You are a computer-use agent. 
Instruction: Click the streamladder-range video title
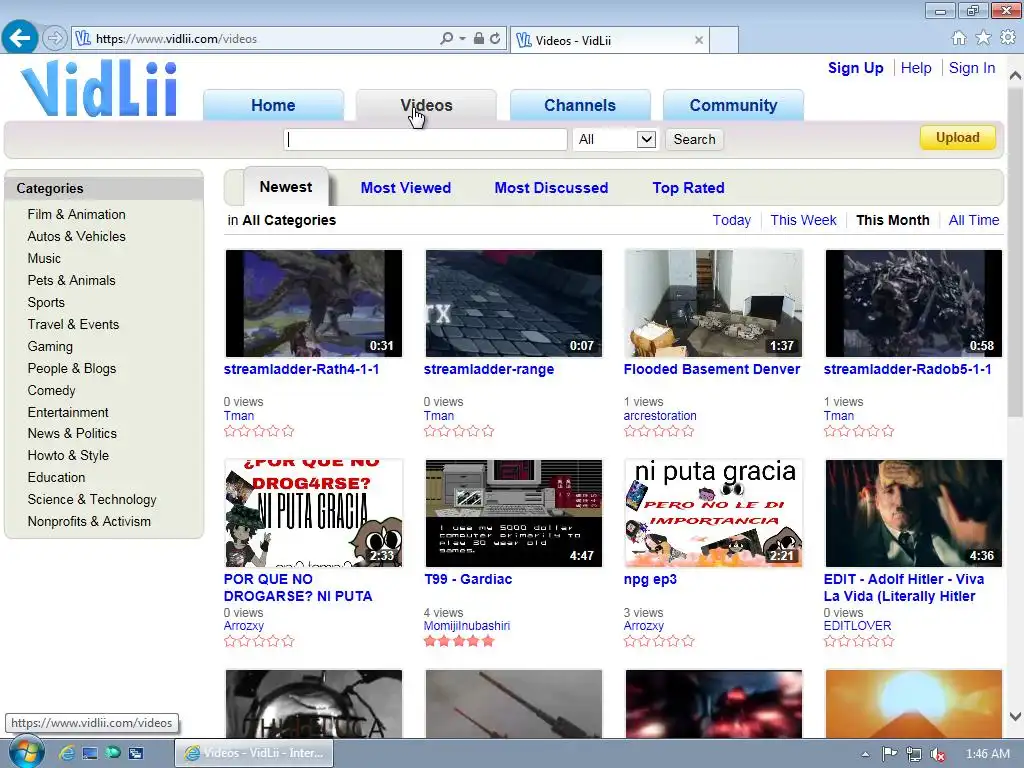488,369
